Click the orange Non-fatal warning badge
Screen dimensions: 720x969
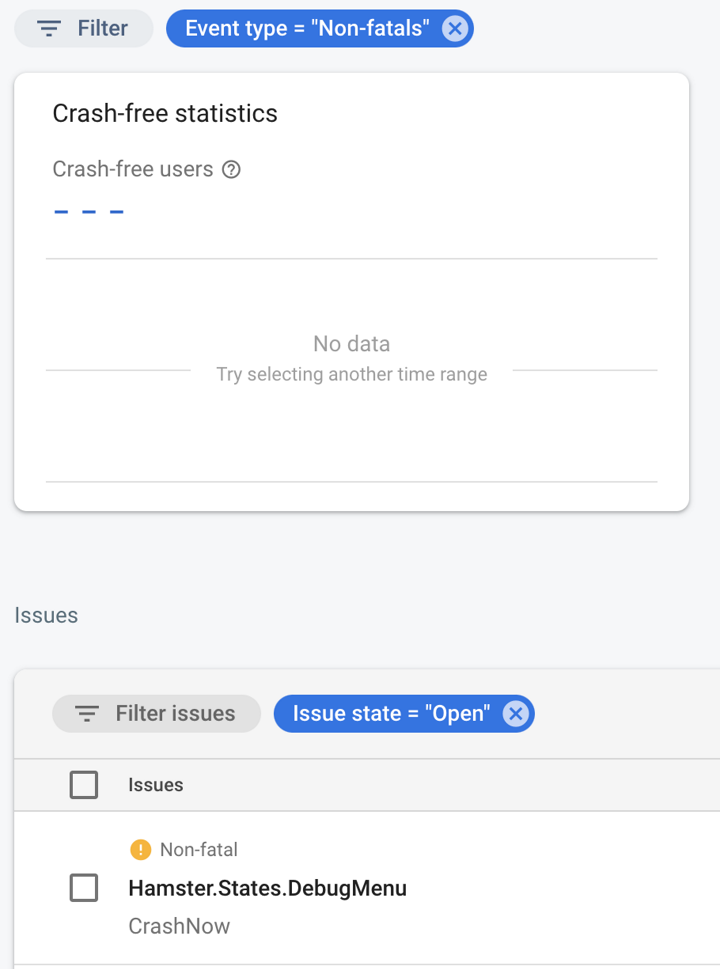(140, 849)
